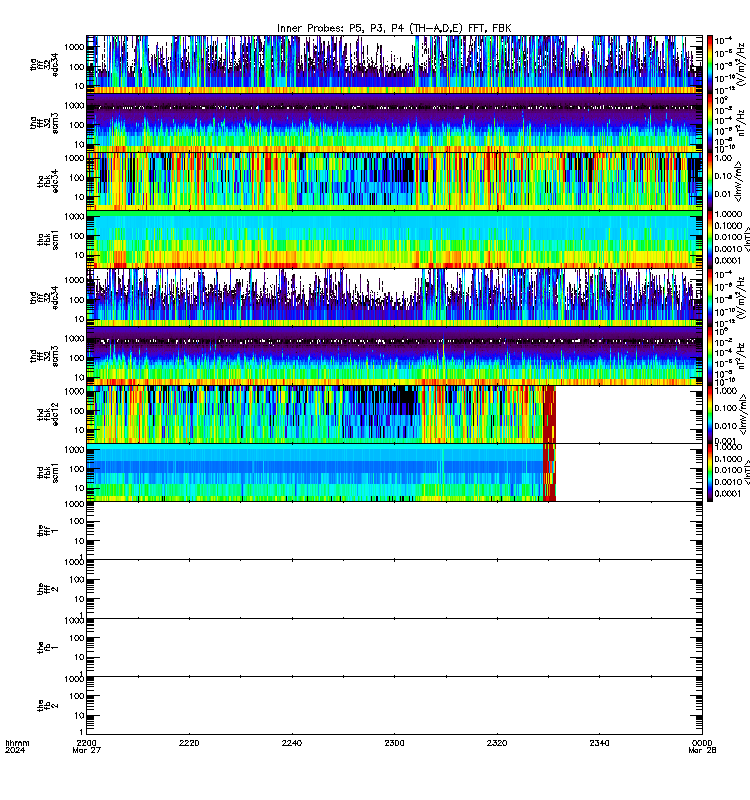
Task: Click the 'tha fbk scm1' panel label
Action: tap(48, 240)
